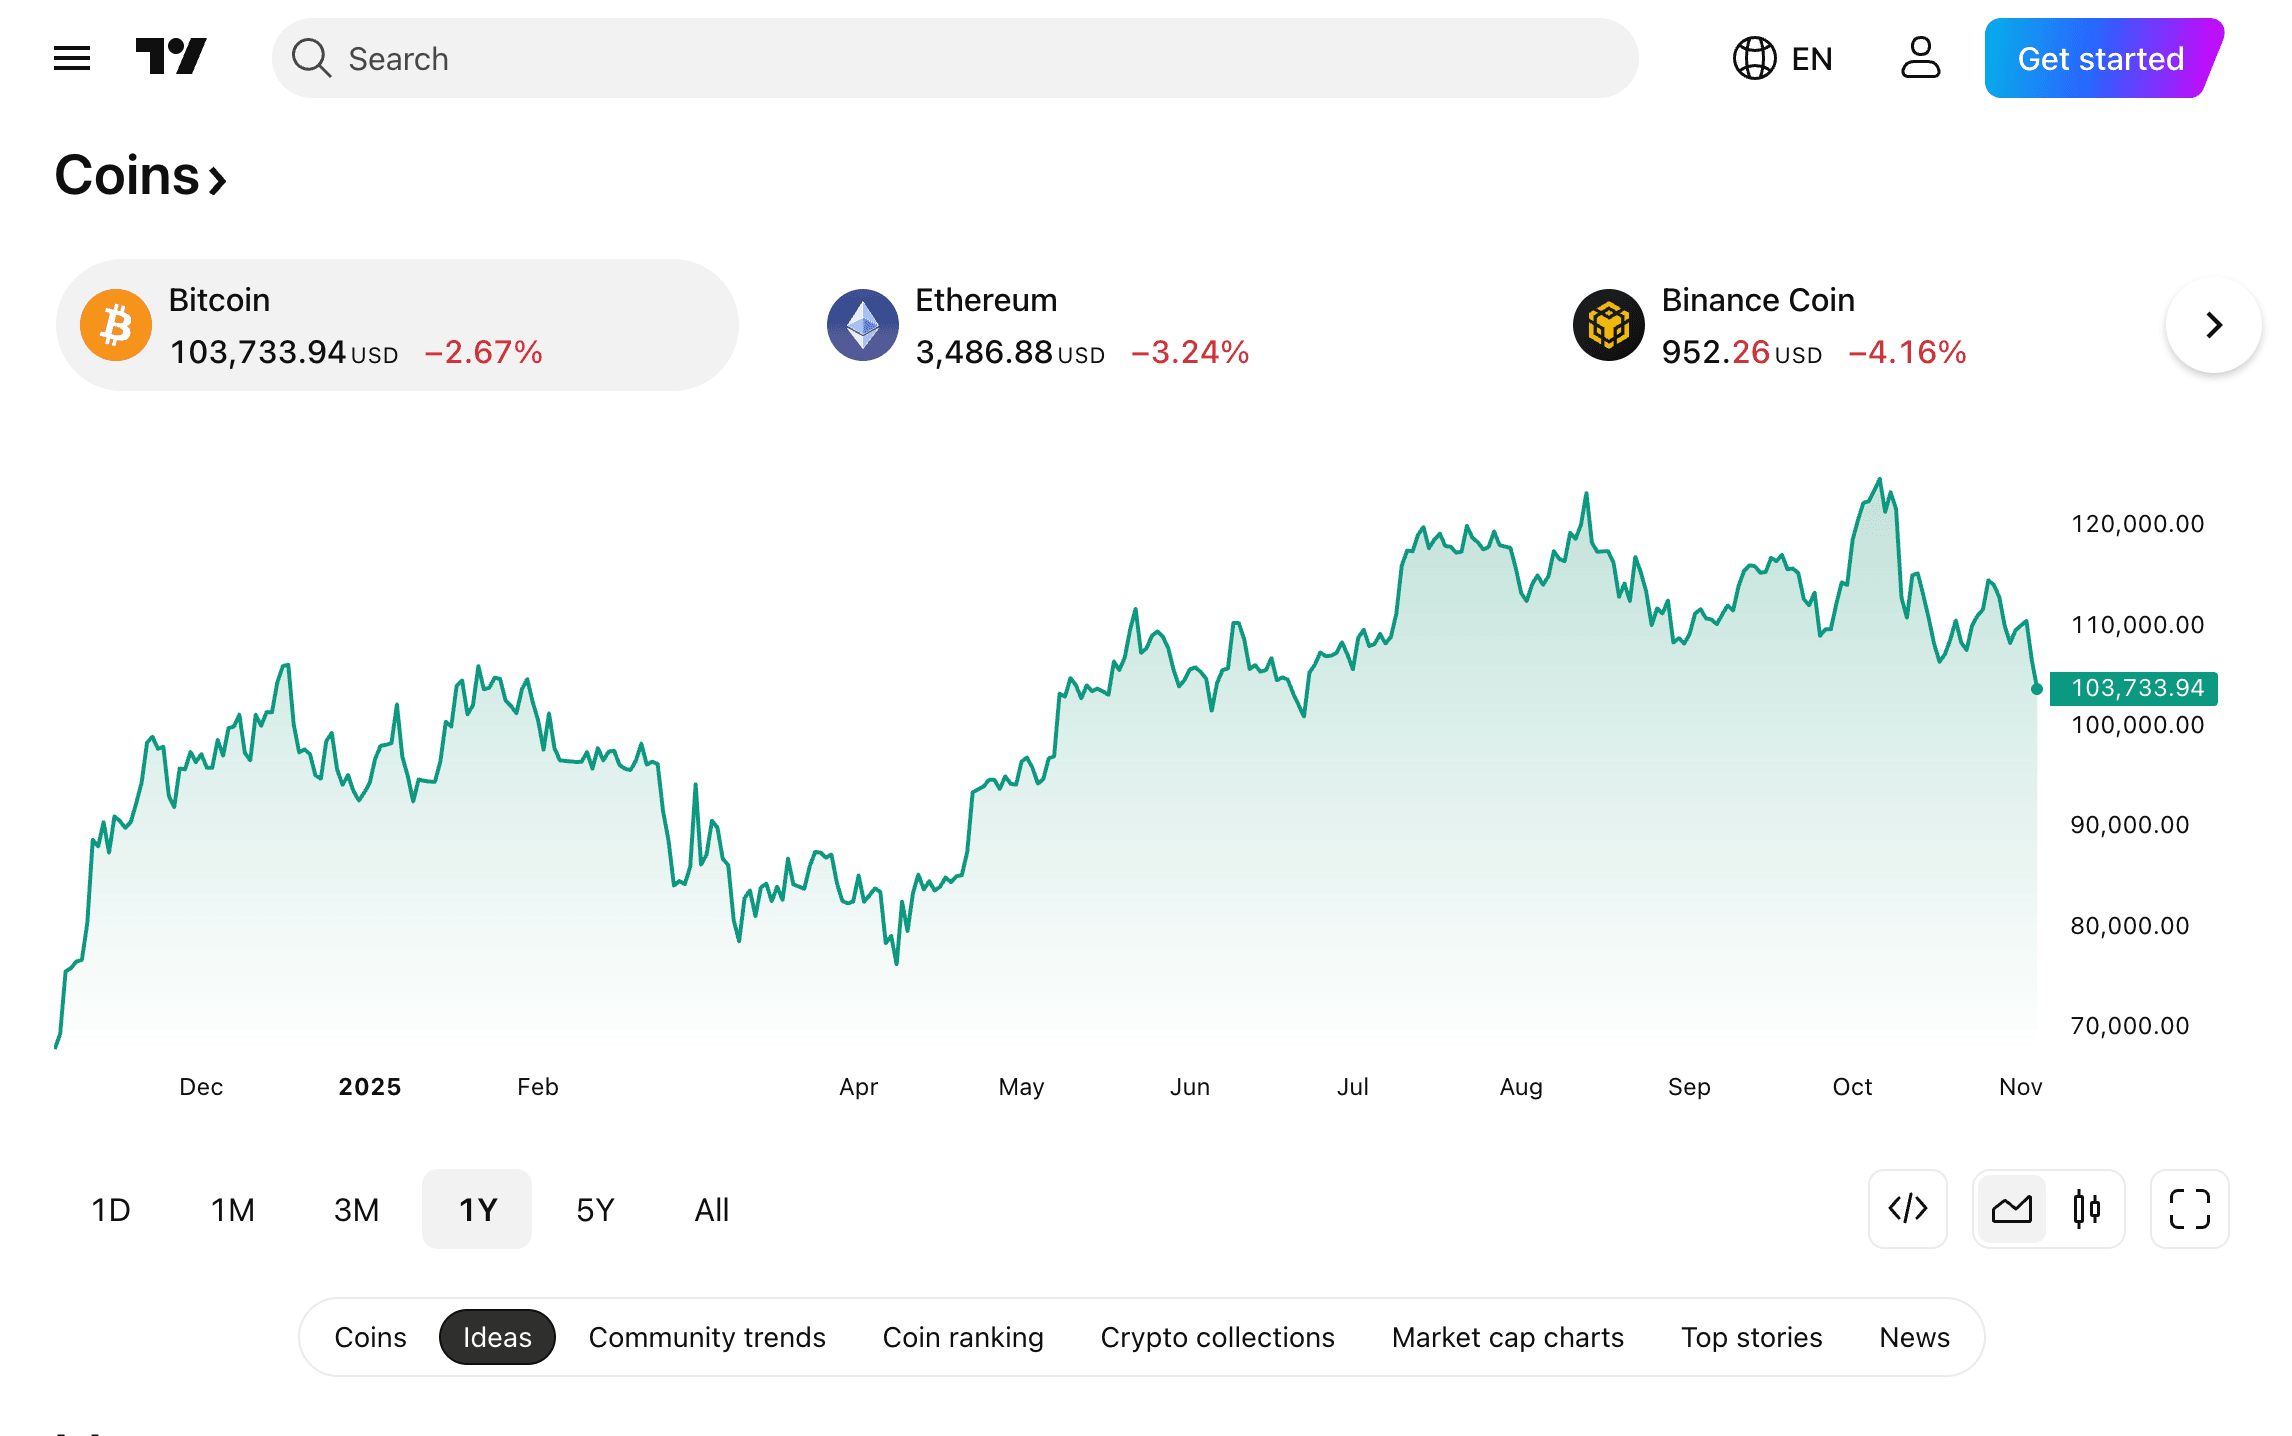The image size is (2292, 1436).
Task: Open the language selector globe
Action: pos(1755,58)
